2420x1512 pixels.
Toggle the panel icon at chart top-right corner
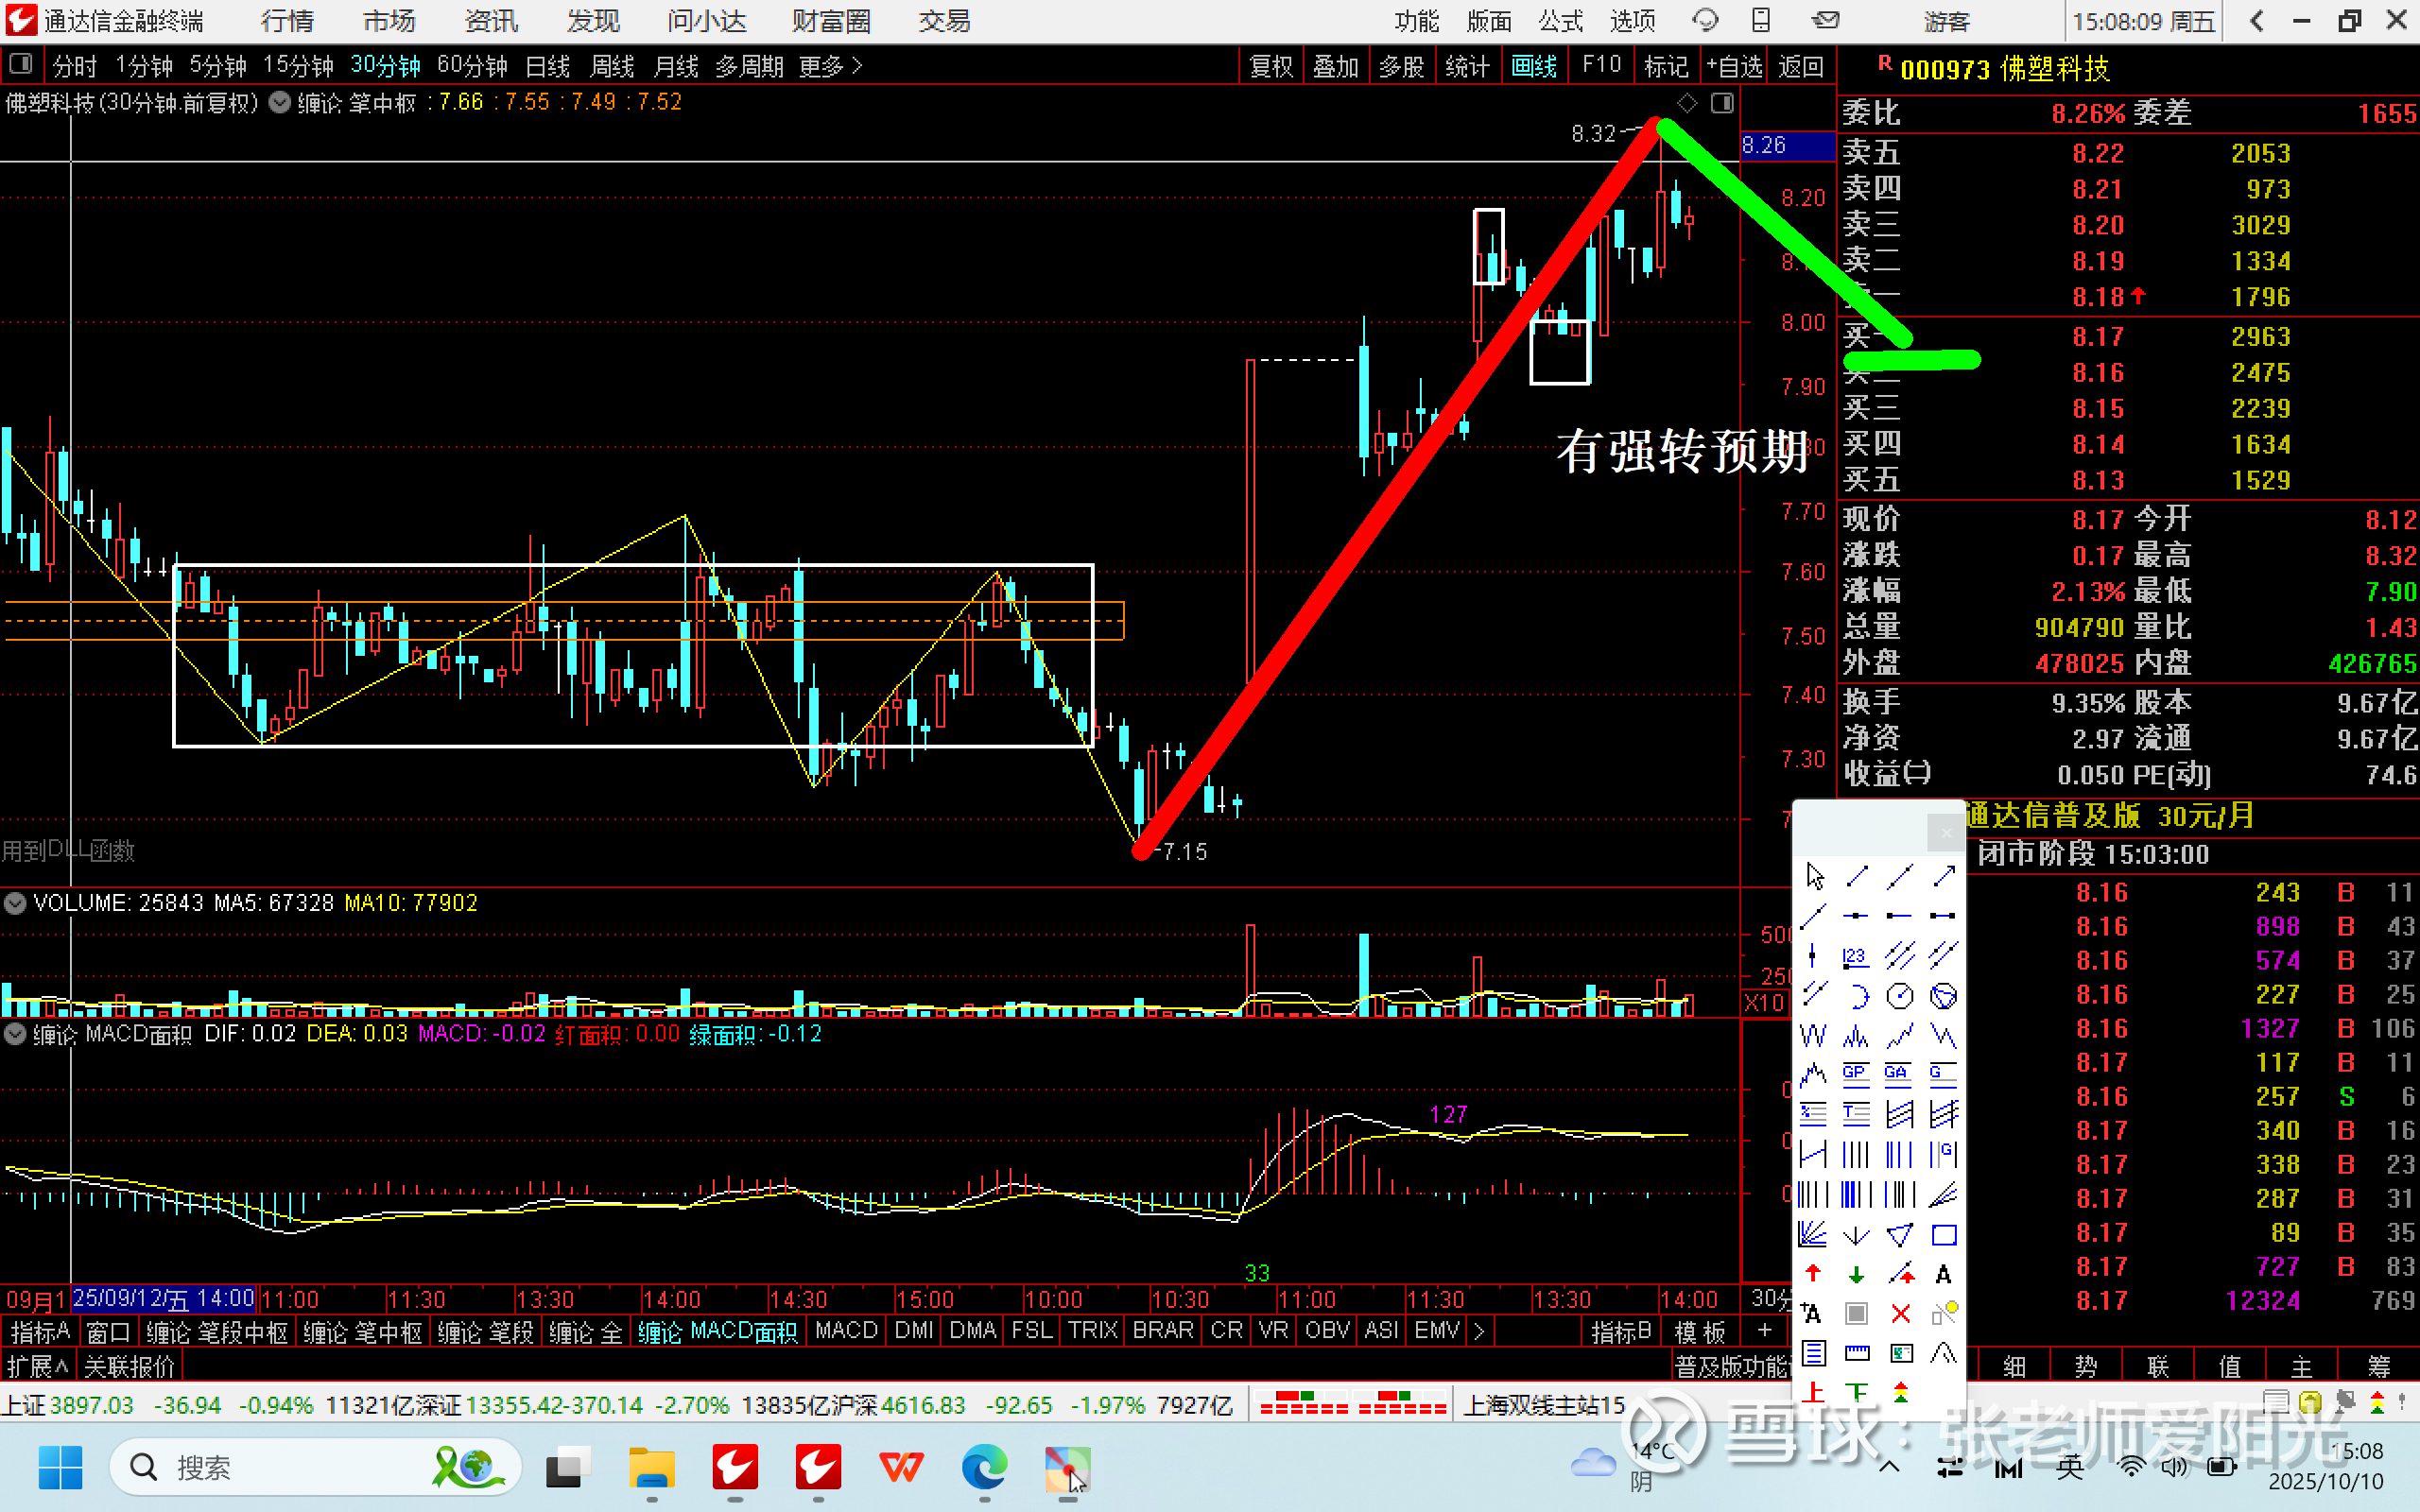[1721, 103]
